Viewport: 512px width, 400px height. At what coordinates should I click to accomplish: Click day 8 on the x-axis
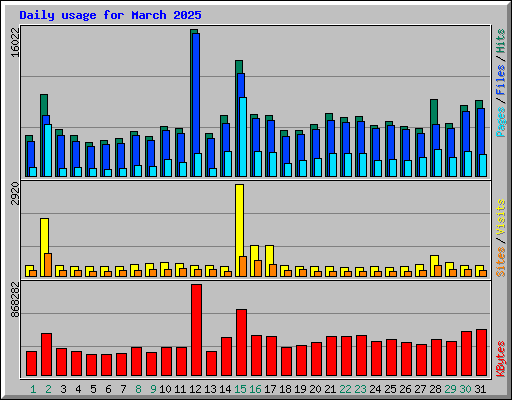point(138,389)
